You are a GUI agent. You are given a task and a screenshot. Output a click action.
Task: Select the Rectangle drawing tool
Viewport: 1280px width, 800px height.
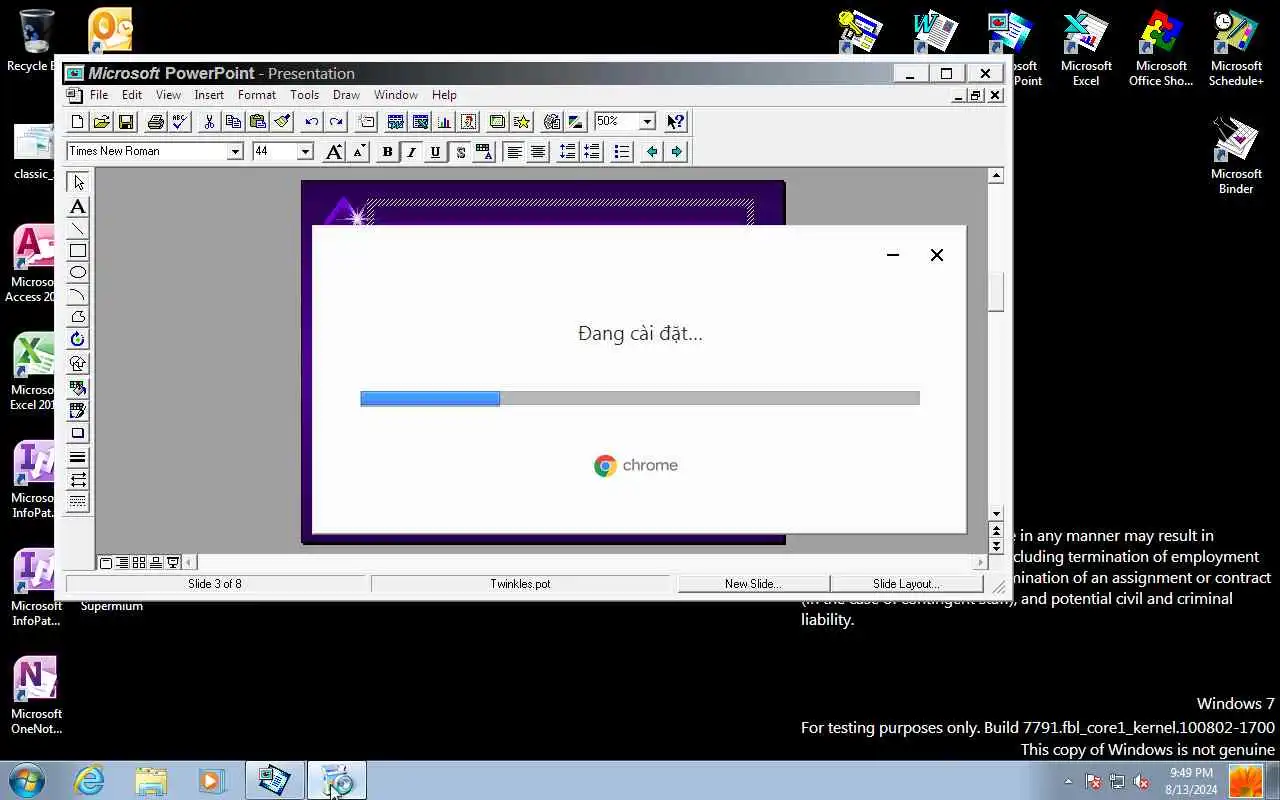[78, 251]
